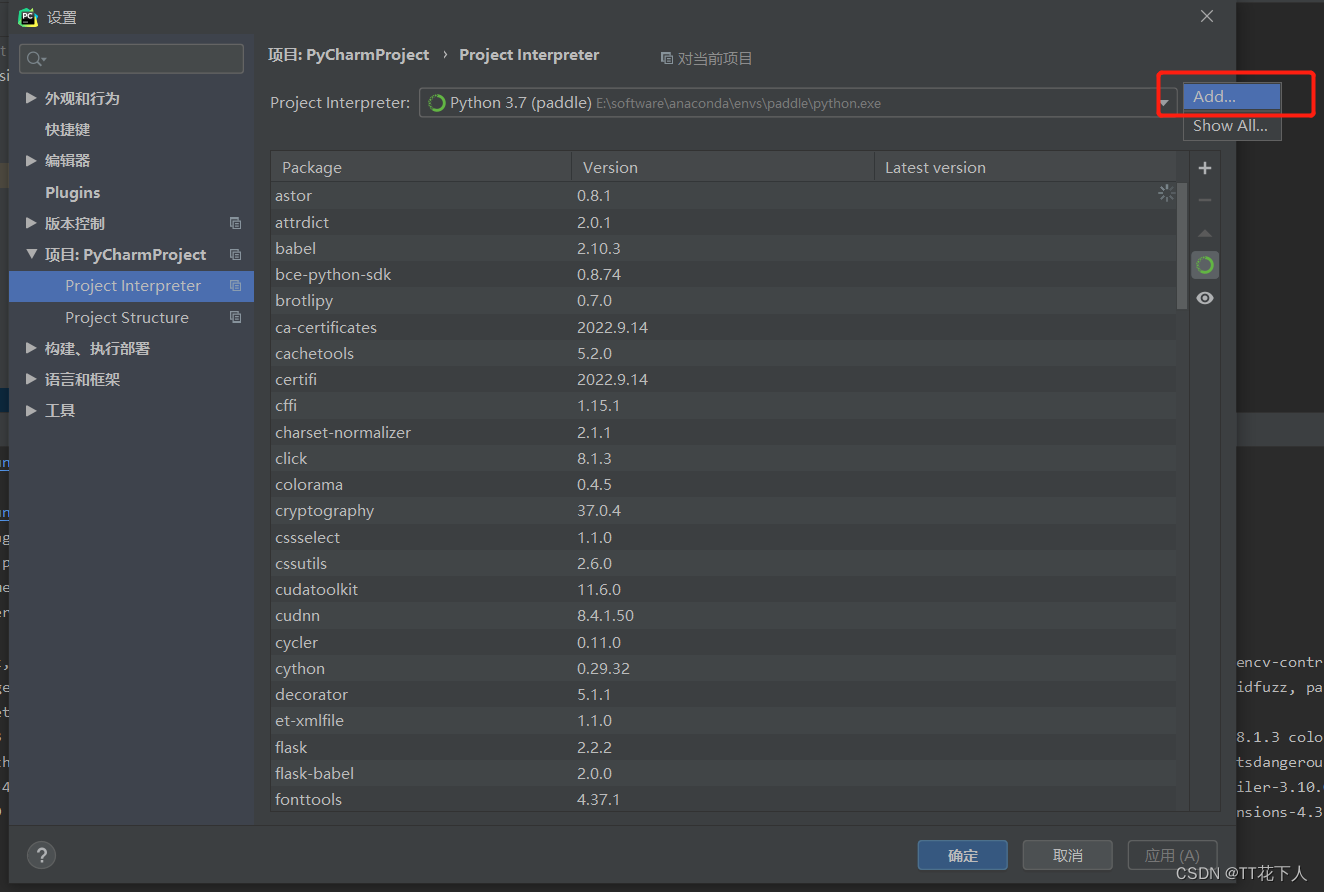Click 项目: PyCharmProject breadcrumb
The height and width of the screenshot is (892, 1324).
(x=348, y=55)
